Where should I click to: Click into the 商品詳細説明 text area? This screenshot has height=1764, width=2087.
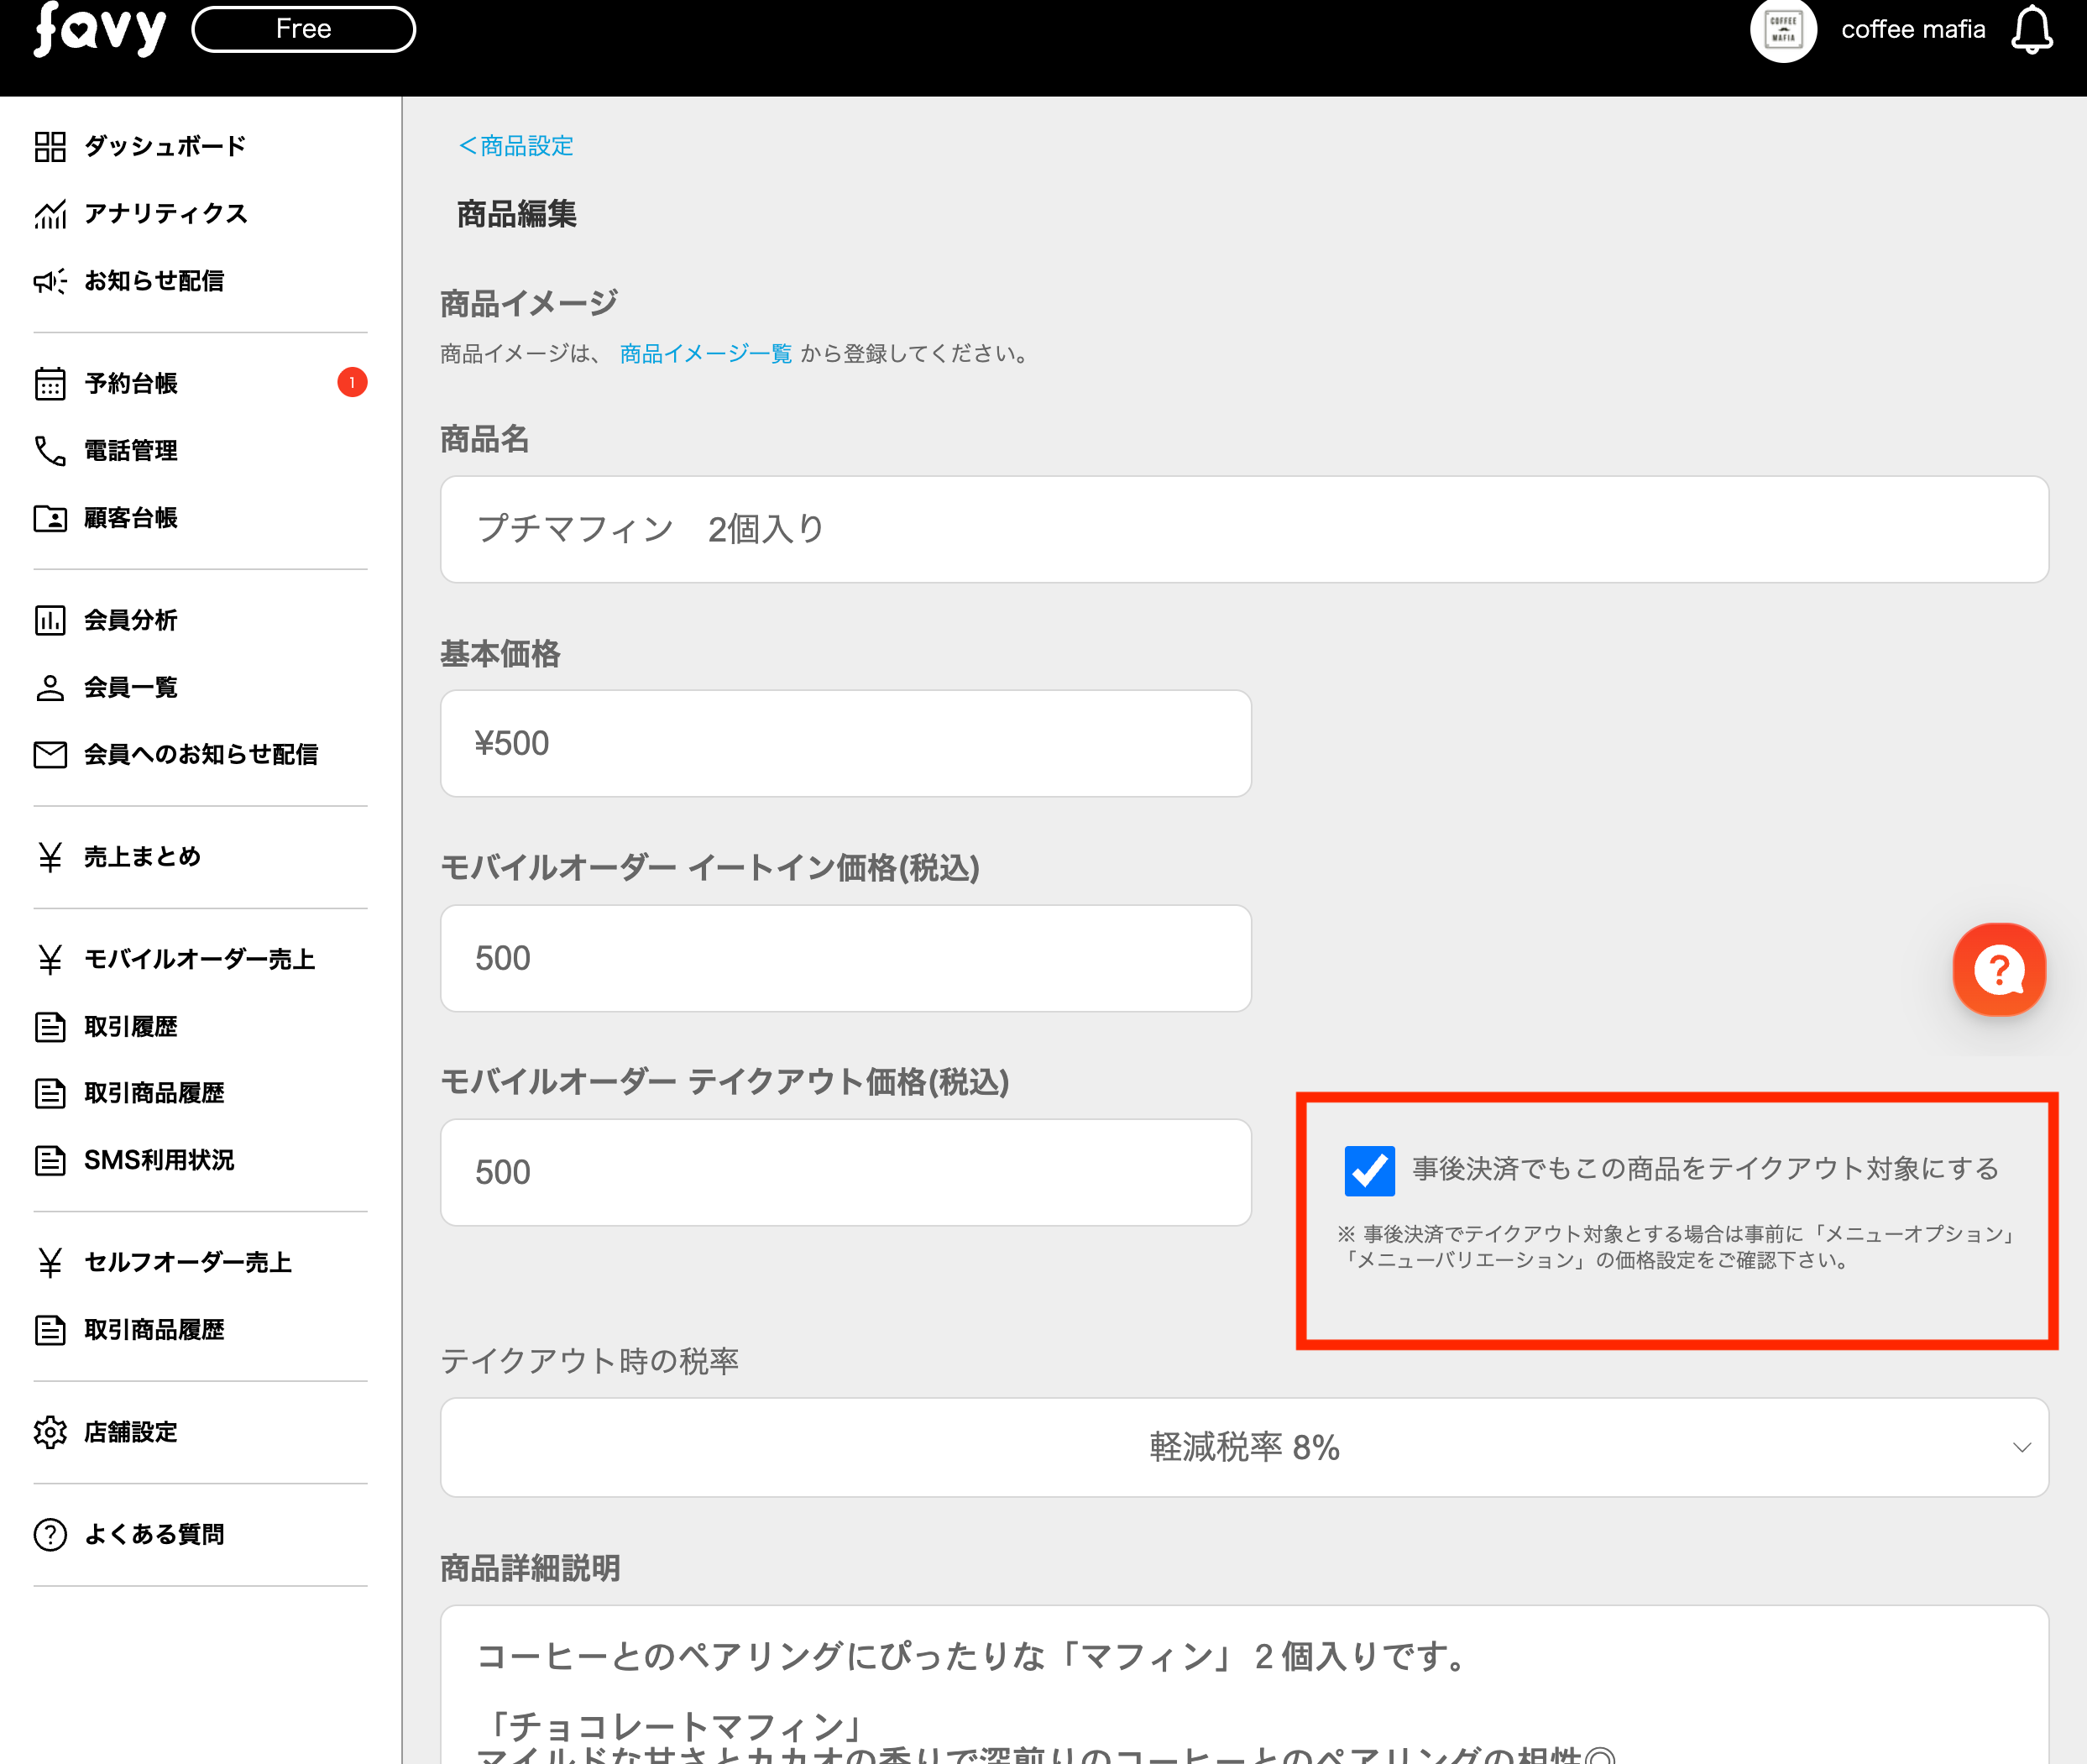[1244, 1685]
